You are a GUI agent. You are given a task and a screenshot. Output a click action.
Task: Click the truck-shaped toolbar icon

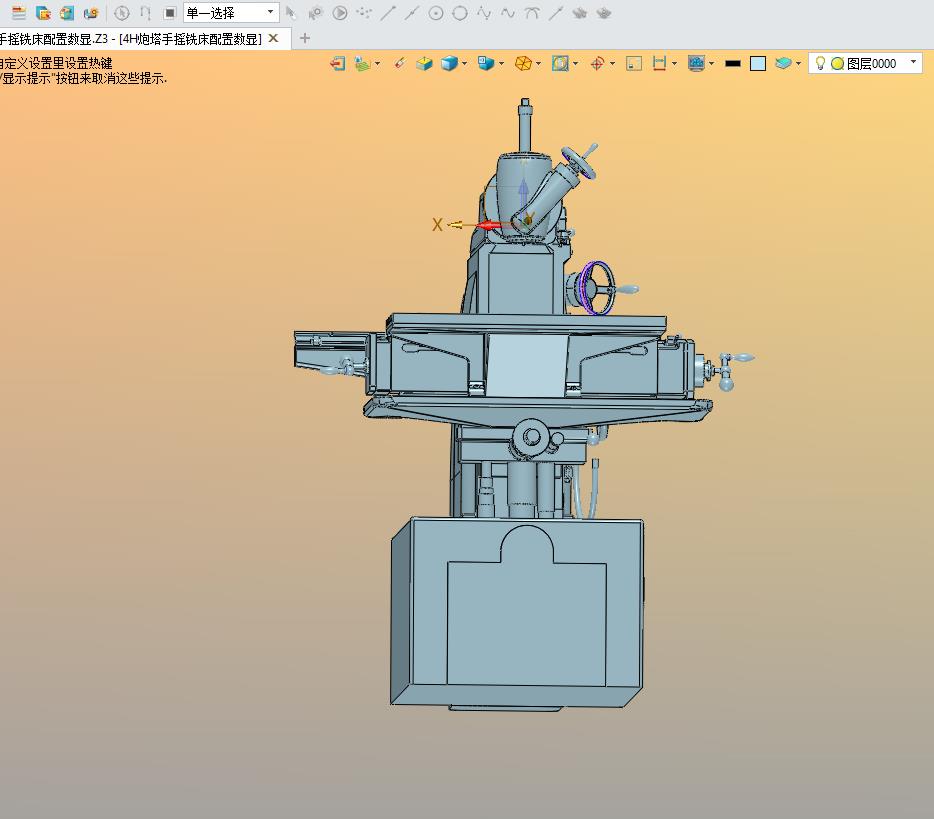[x=91, y=13]
